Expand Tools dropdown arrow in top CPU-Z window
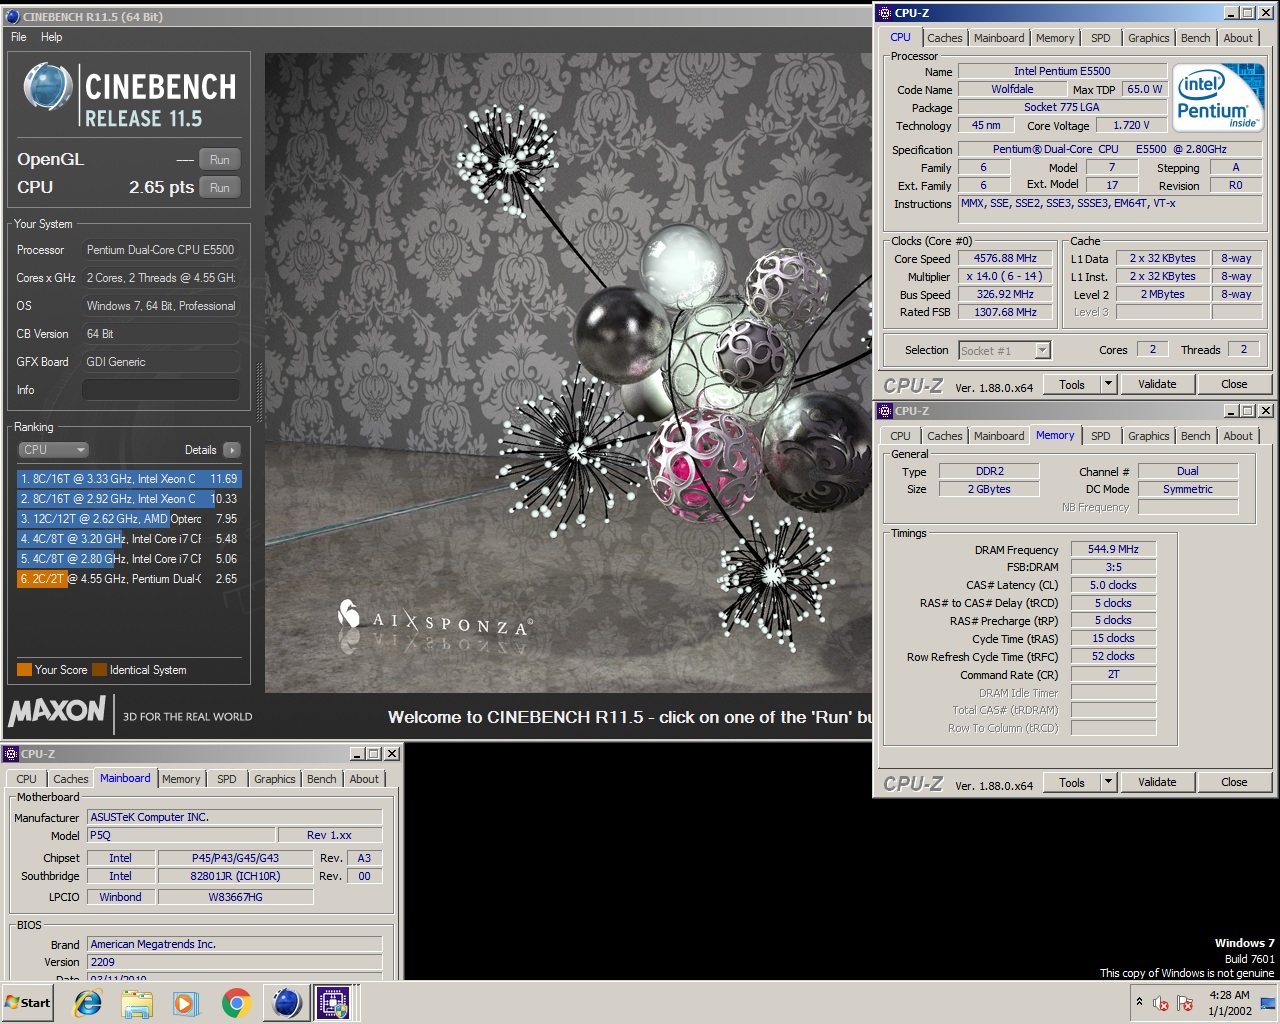Image resolution: width=1280 pixels, height=1024 pixels. click(x=1108, y=385)
